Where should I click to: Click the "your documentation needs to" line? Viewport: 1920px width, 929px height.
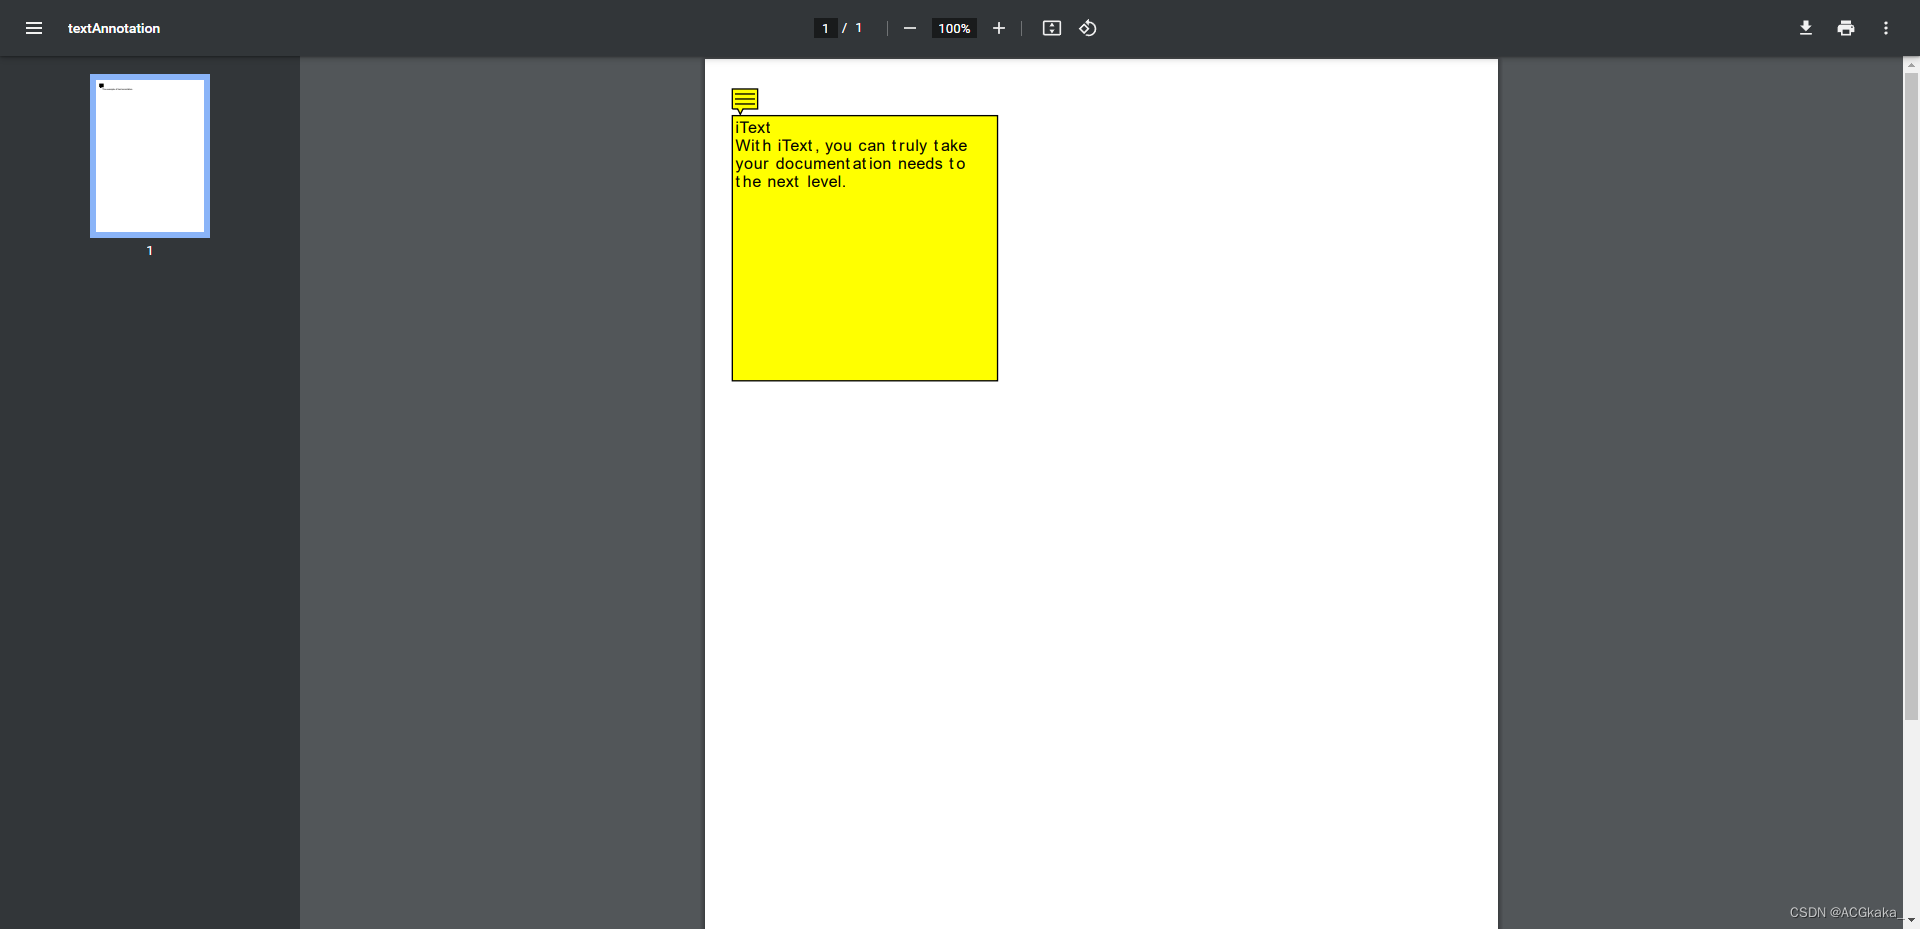pos(850,164)
